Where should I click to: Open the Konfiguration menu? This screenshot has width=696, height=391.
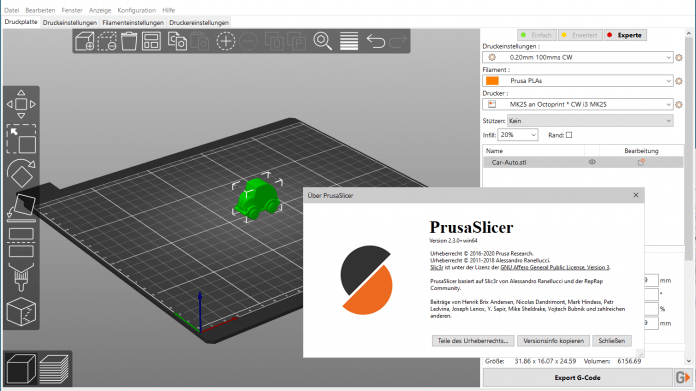(x=137, y=10)
